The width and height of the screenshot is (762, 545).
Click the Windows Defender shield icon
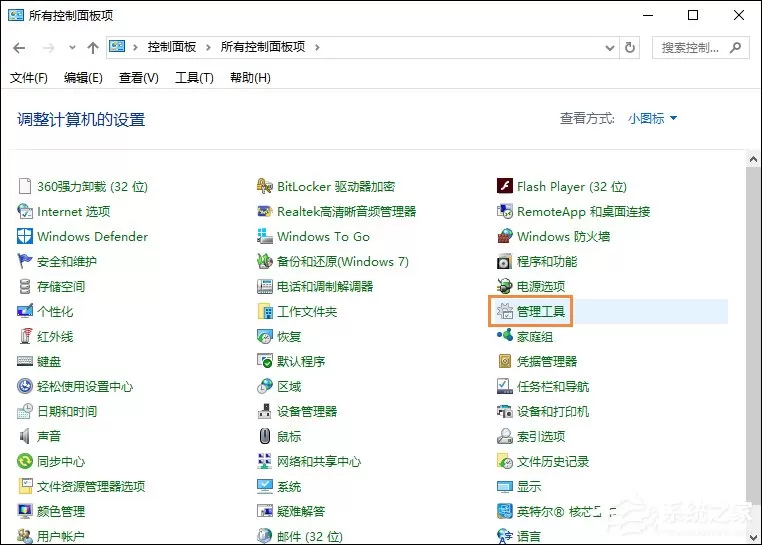tap(25, 236)
